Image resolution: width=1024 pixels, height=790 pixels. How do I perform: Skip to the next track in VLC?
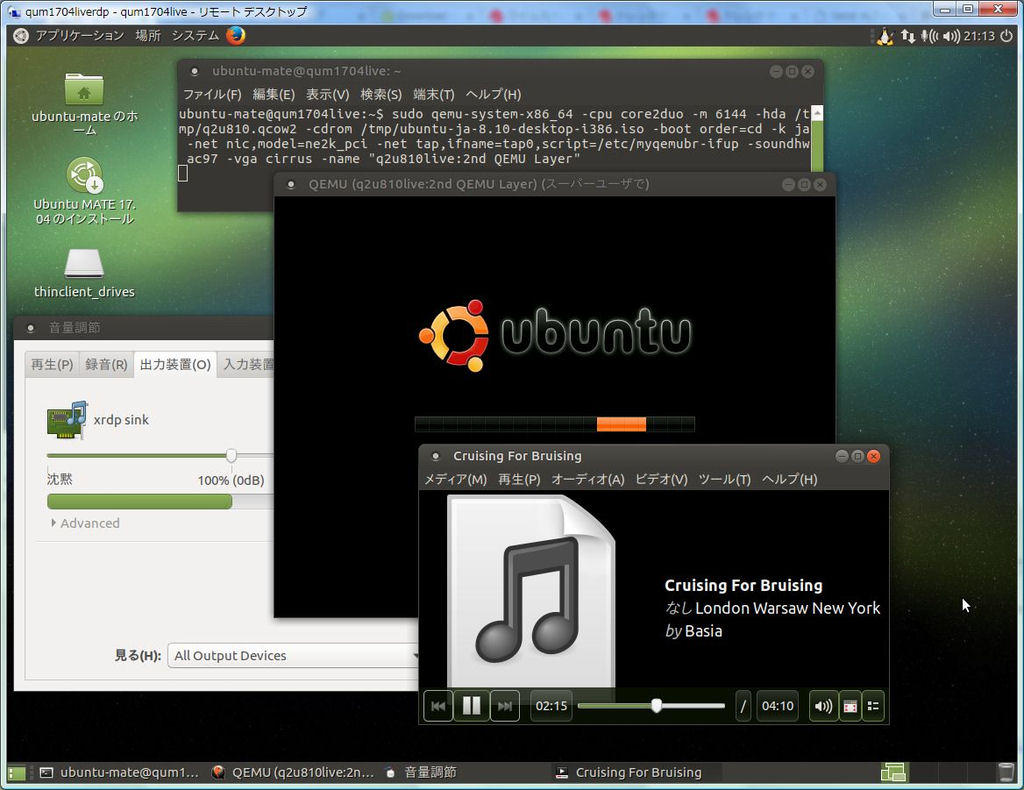click(x=505, y=706)
